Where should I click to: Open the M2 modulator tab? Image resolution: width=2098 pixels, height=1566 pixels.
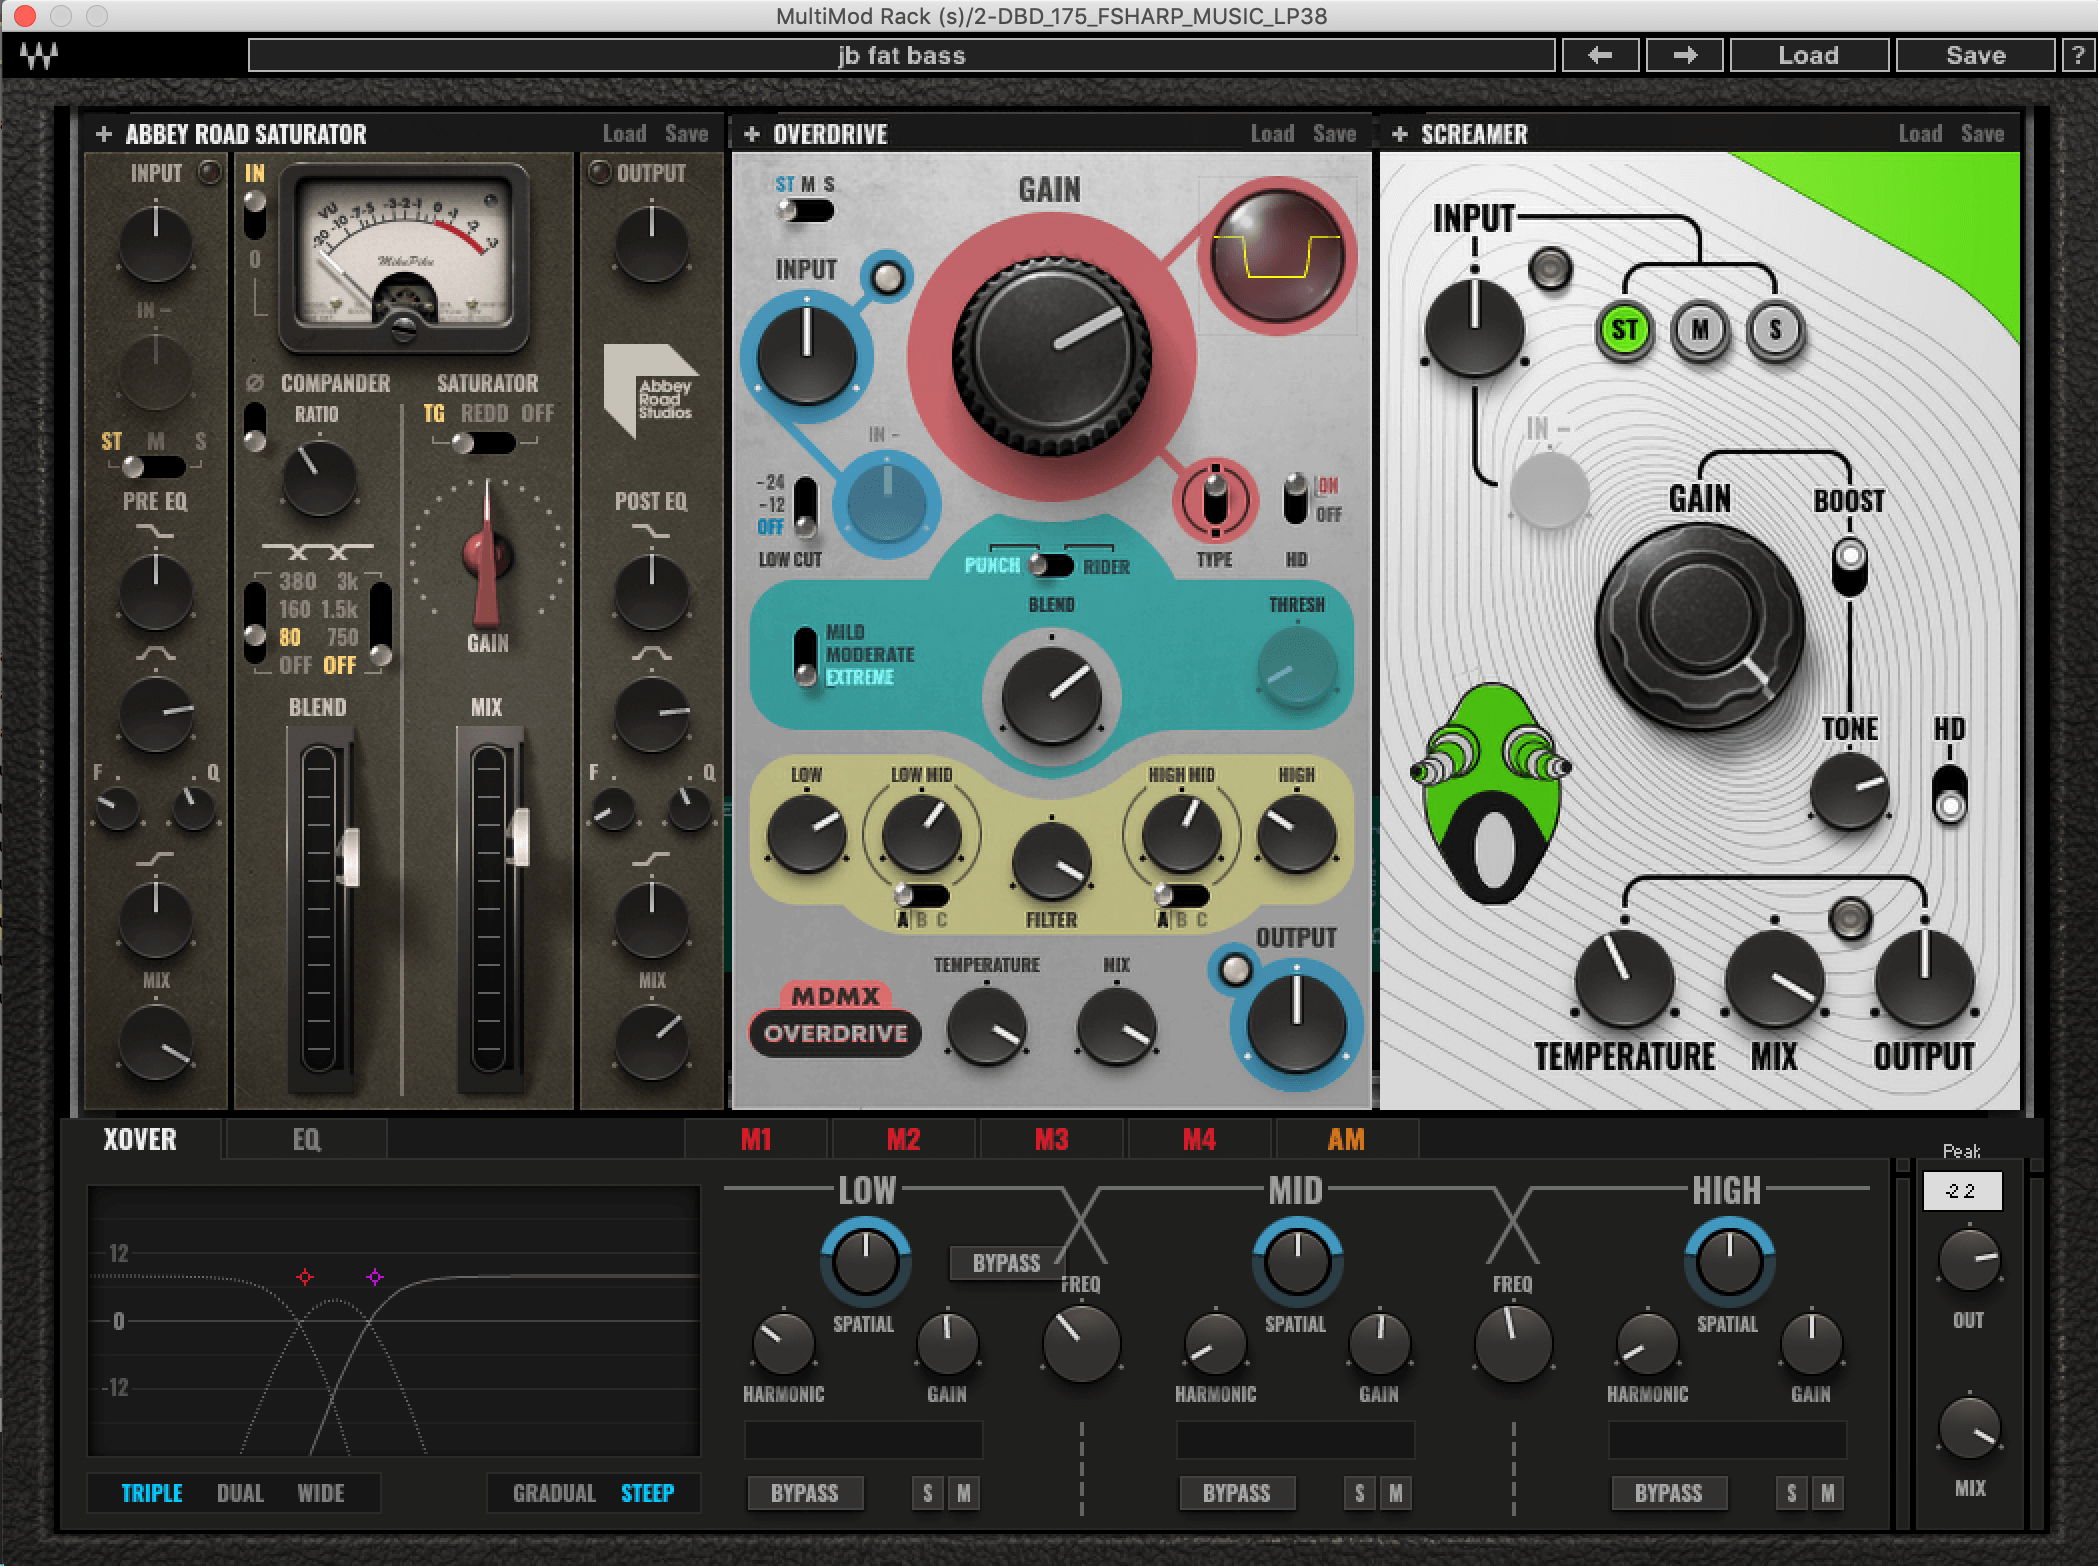pyautogui.click(x=903, y=1140)
